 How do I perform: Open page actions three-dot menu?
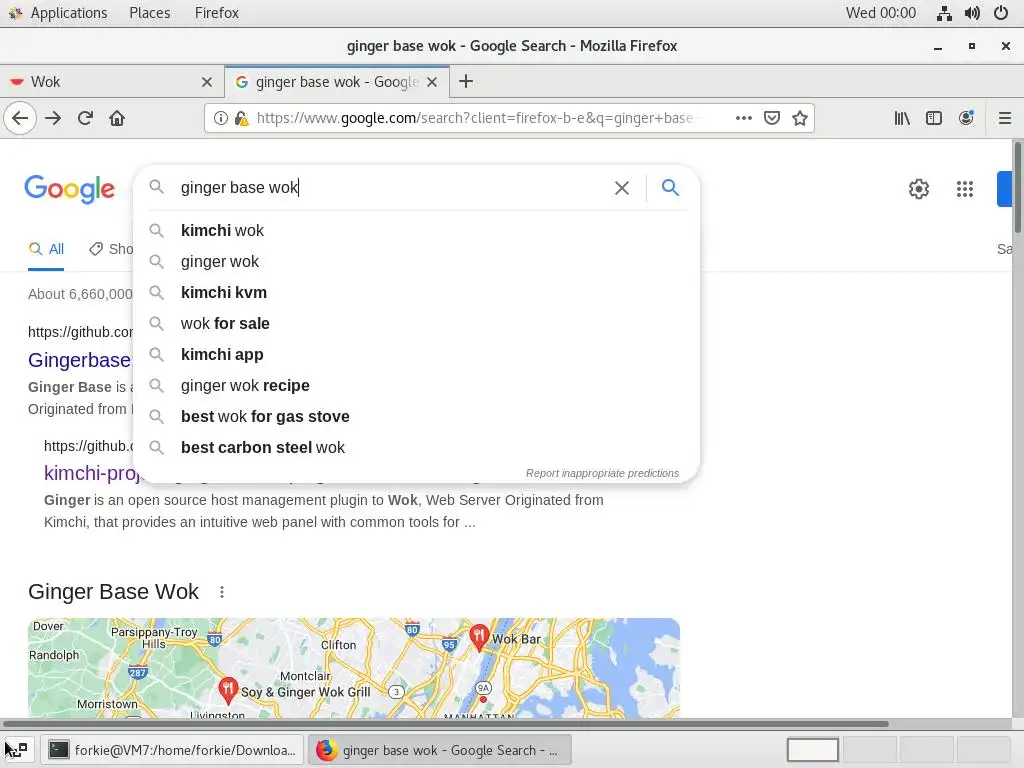(x=743, y=118)
